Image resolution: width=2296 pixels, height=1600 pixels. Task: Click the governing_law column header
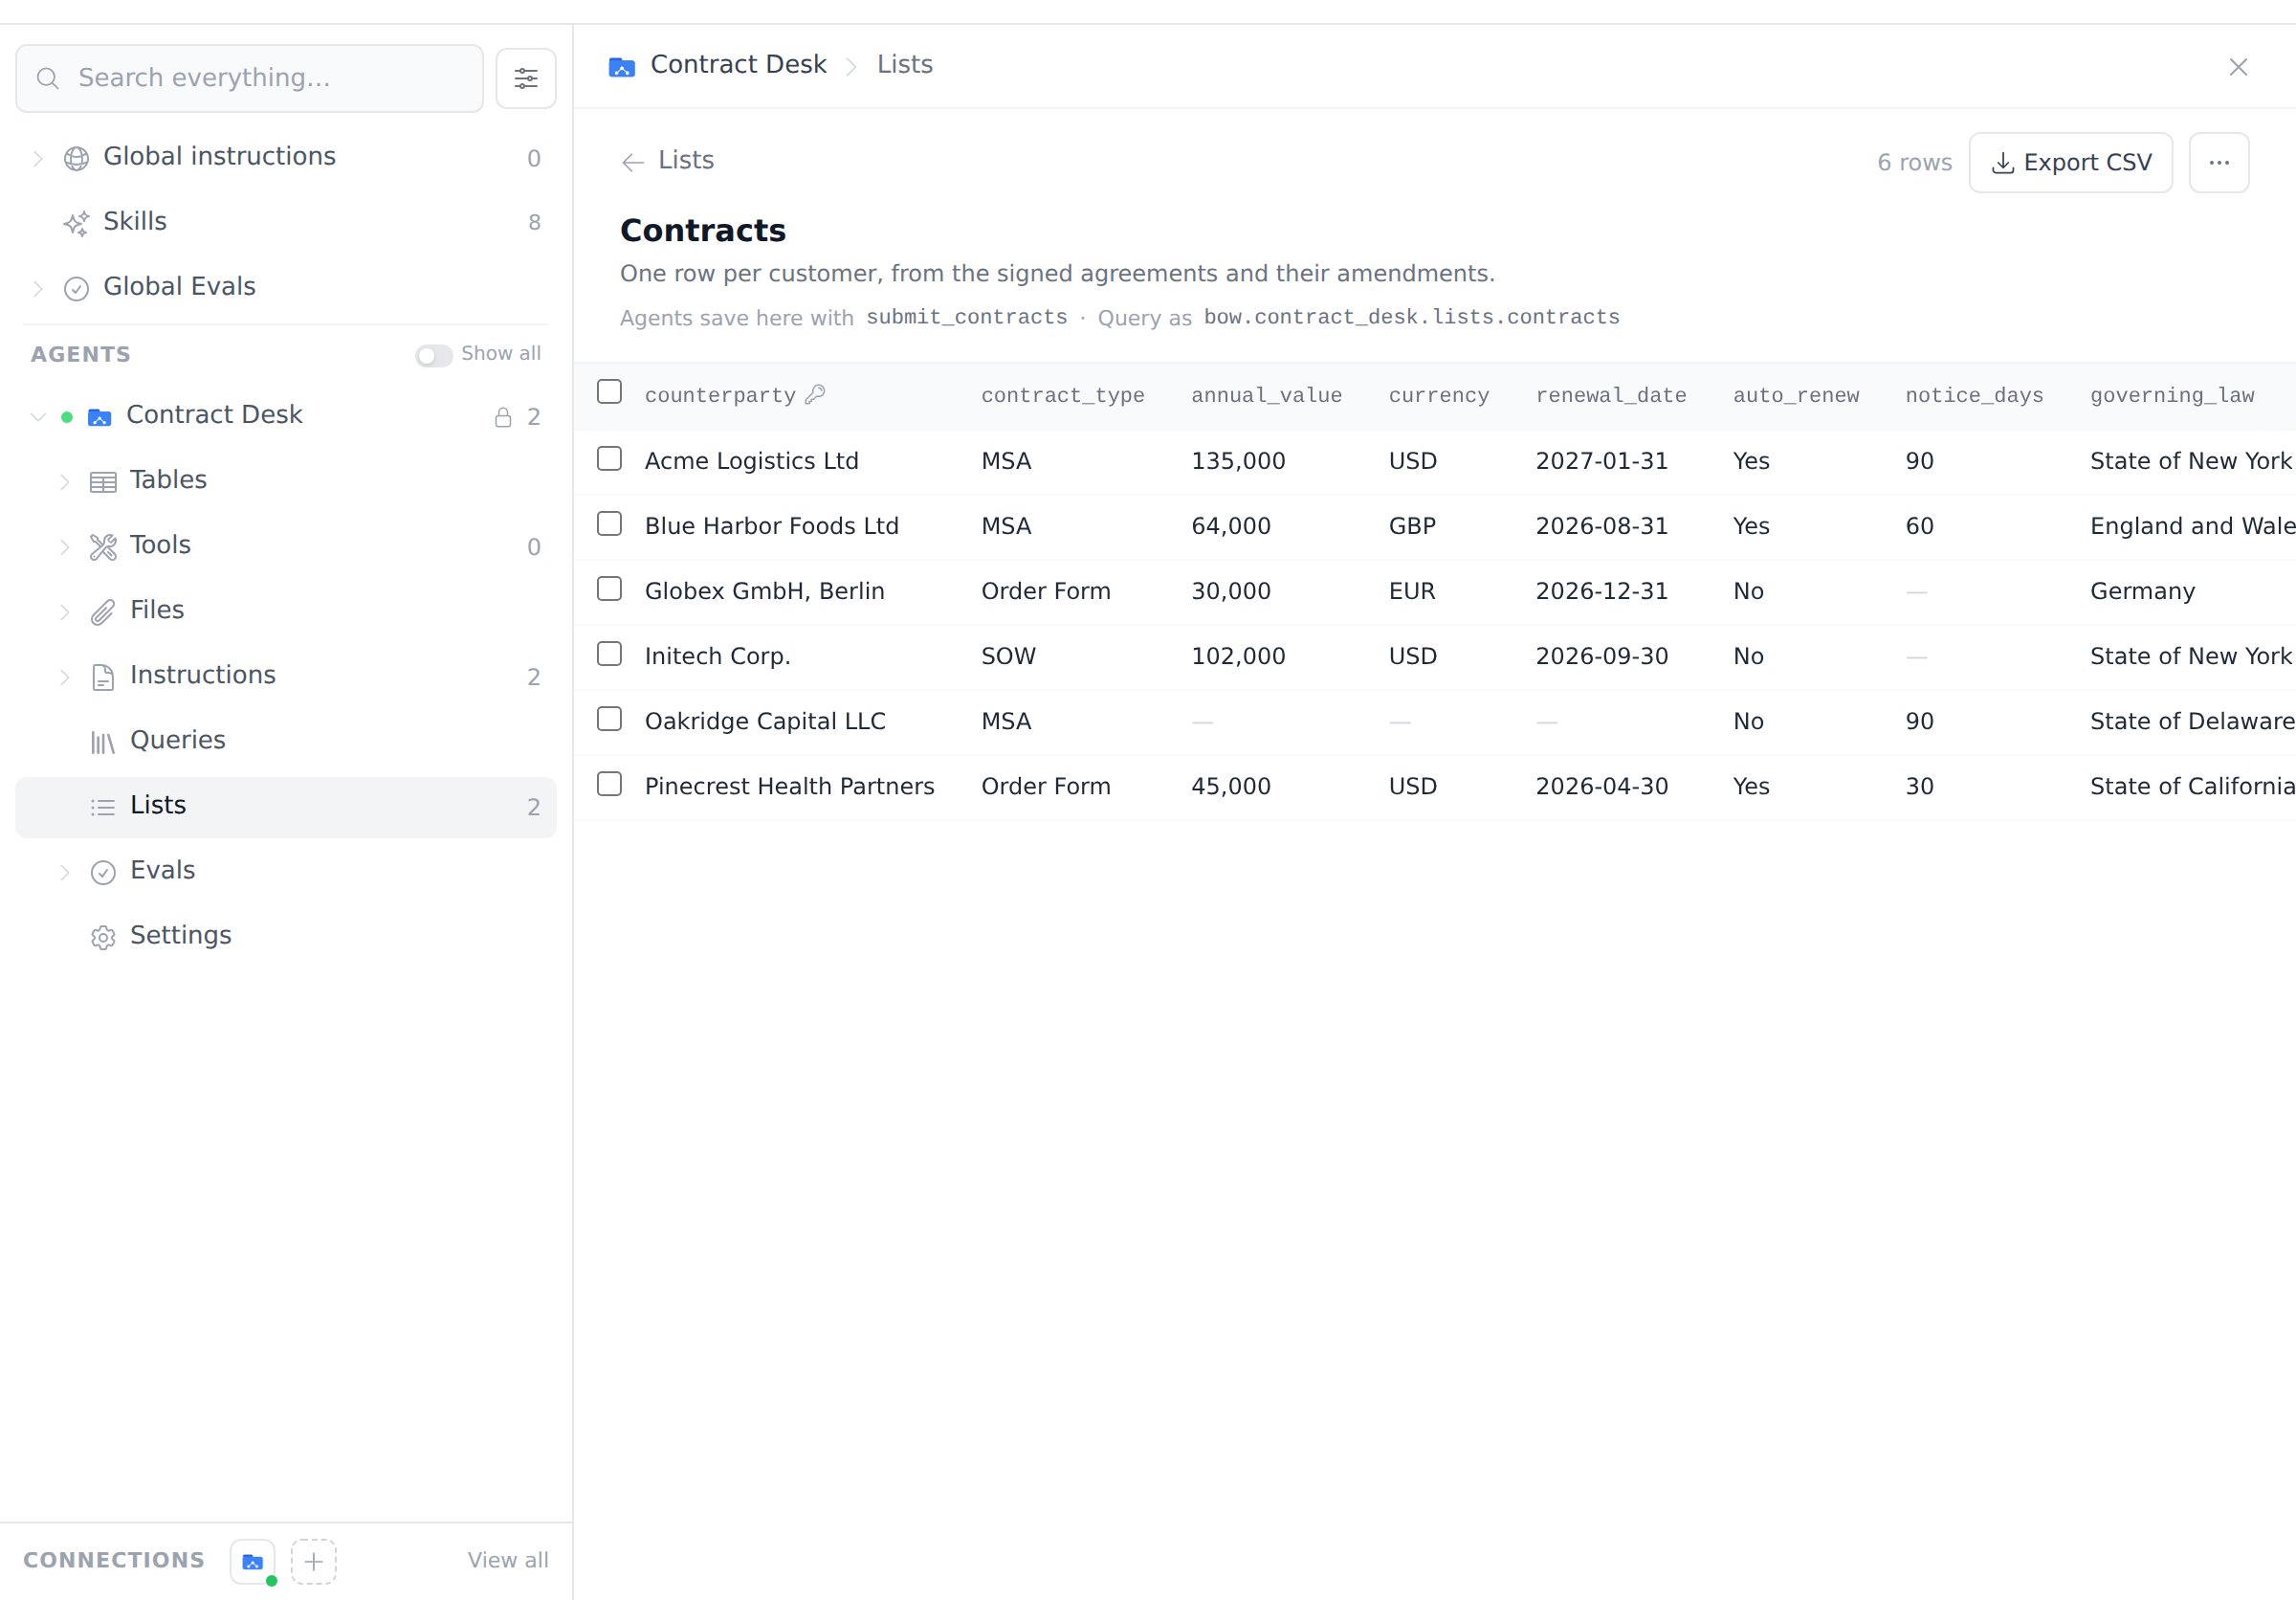(x=2171, y=395)
